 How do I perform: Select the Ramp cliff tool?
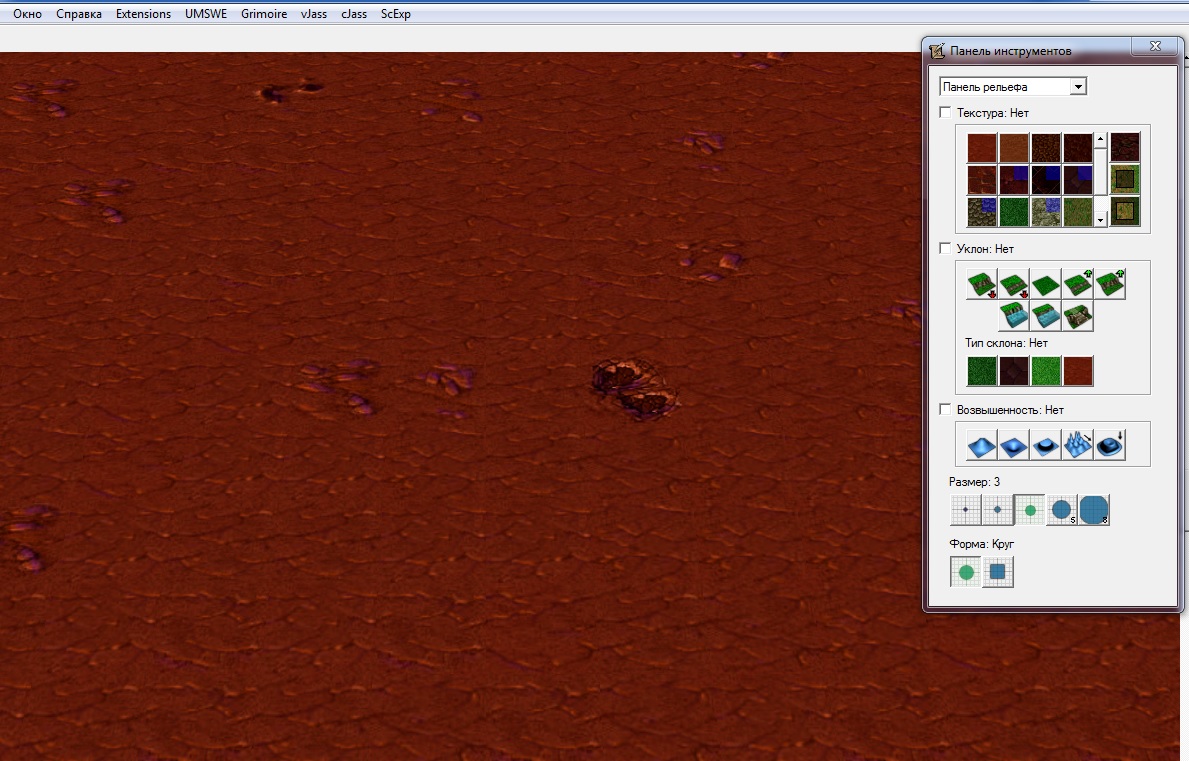click(x=1078, y=316)
